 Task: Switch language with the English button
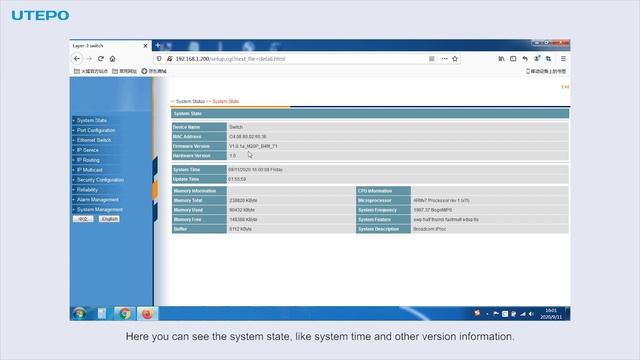(x=109, y=219)
